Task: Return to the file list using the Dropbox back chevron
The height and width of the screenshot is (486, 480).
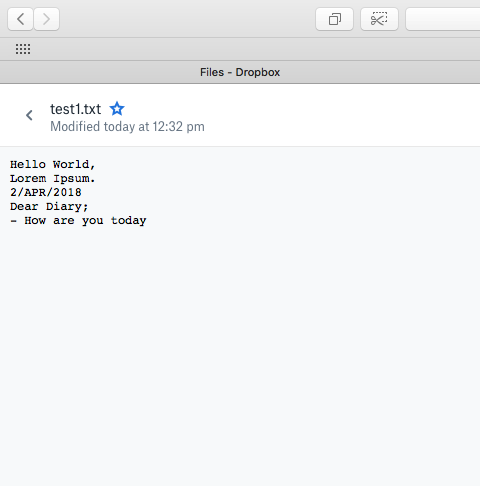Action: click(29, 115)
